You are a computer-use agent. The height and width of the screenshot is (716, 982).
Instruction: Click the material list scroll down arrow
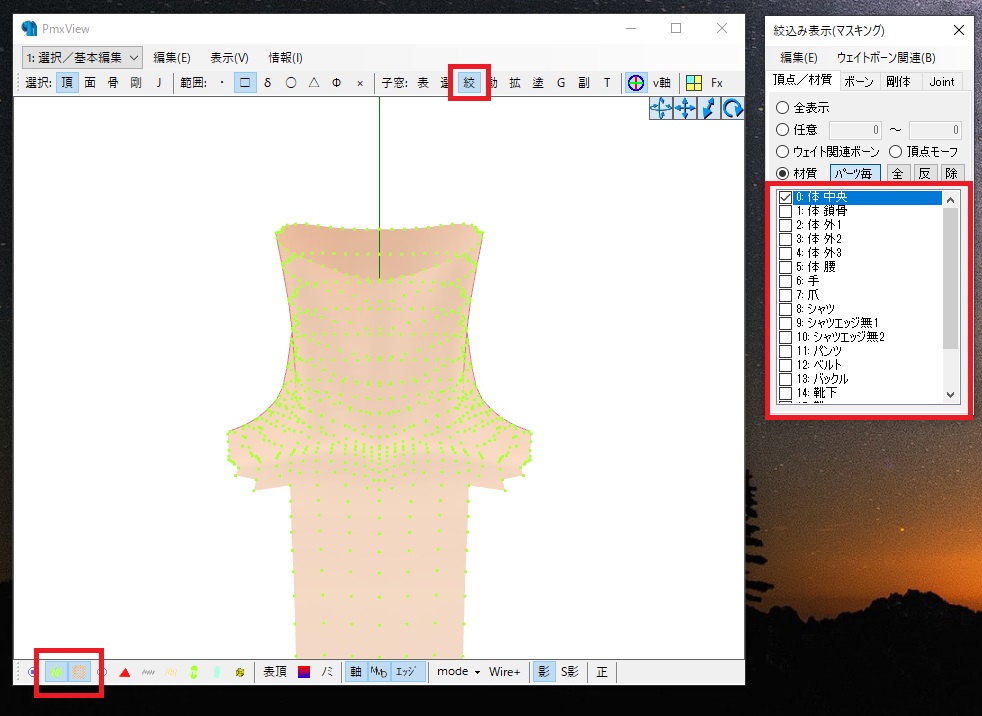click(951, 395)
